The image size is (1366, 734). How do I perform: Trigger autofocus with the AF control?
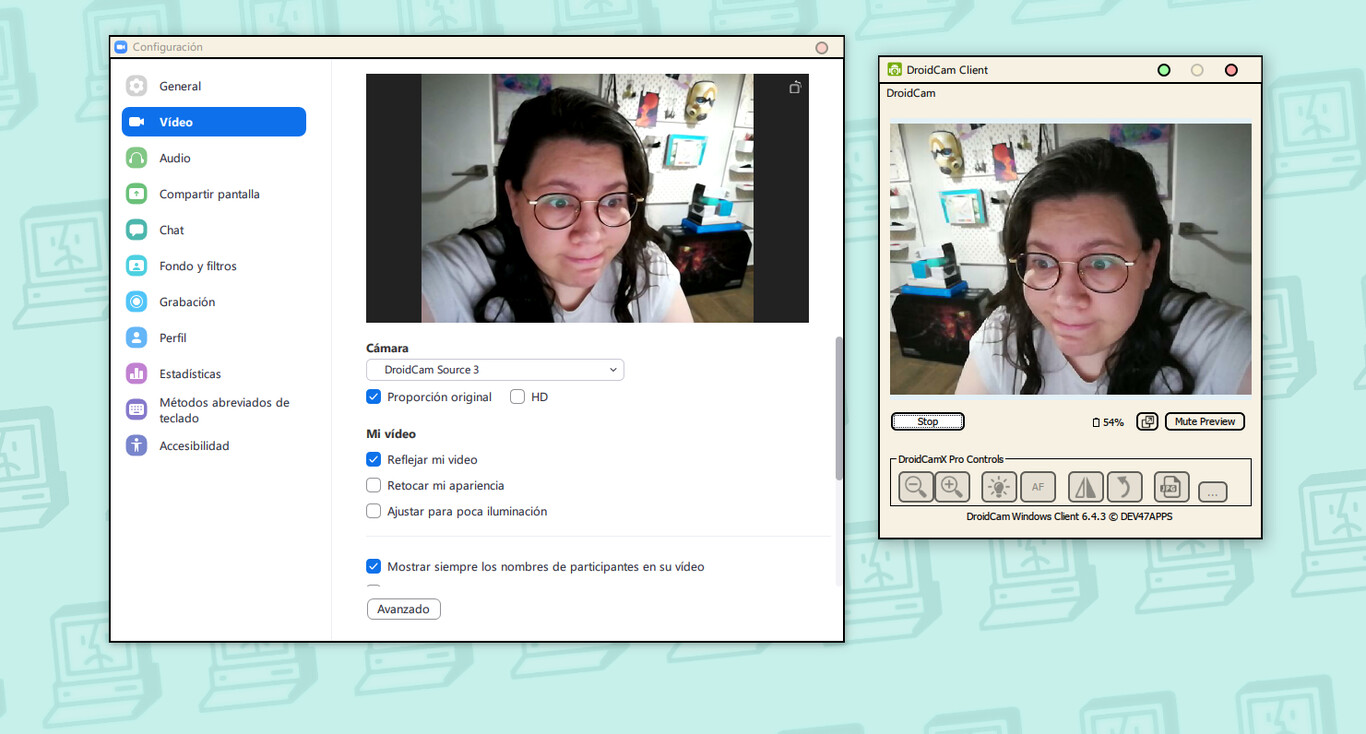pos(1037,487)
